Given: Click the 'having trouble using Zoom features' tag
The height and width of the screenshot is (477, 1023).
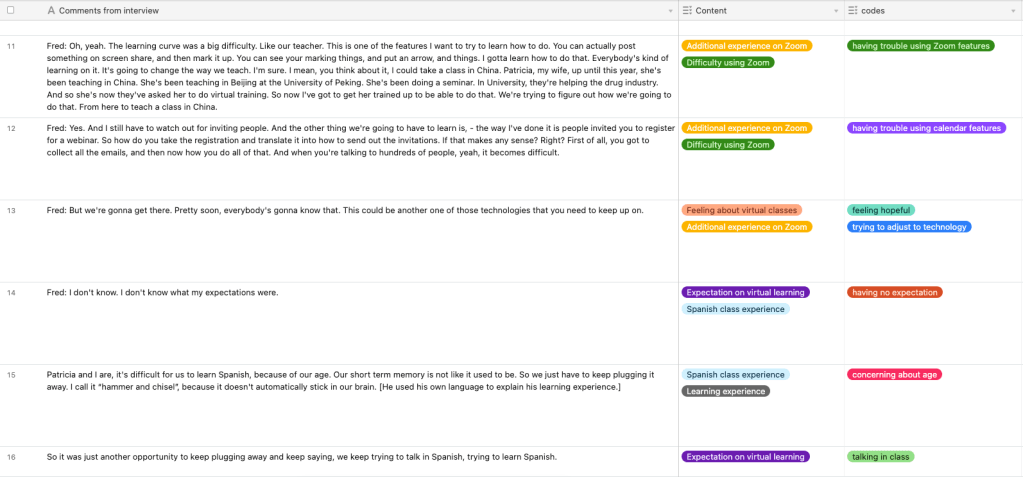Looking at the screenshot, I should (x=920, y=46).
